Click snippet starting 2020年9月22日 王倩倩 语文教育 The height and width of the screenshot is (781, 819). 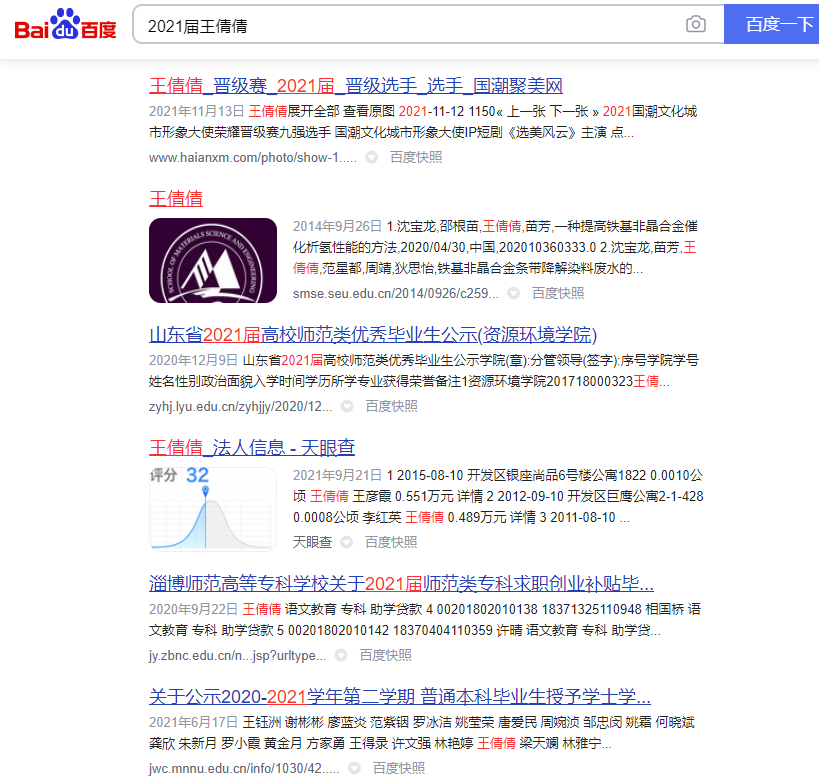[x=425, y=620]
